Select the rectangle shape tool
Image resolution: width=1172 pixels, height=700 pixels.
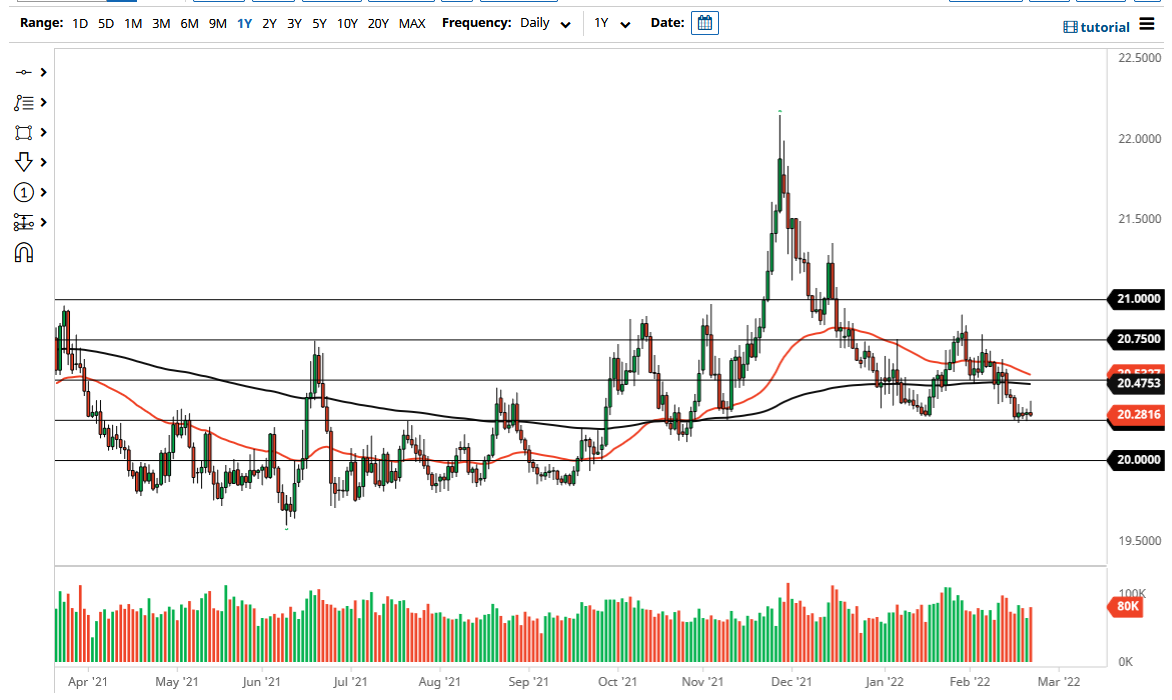pos(25,132)
